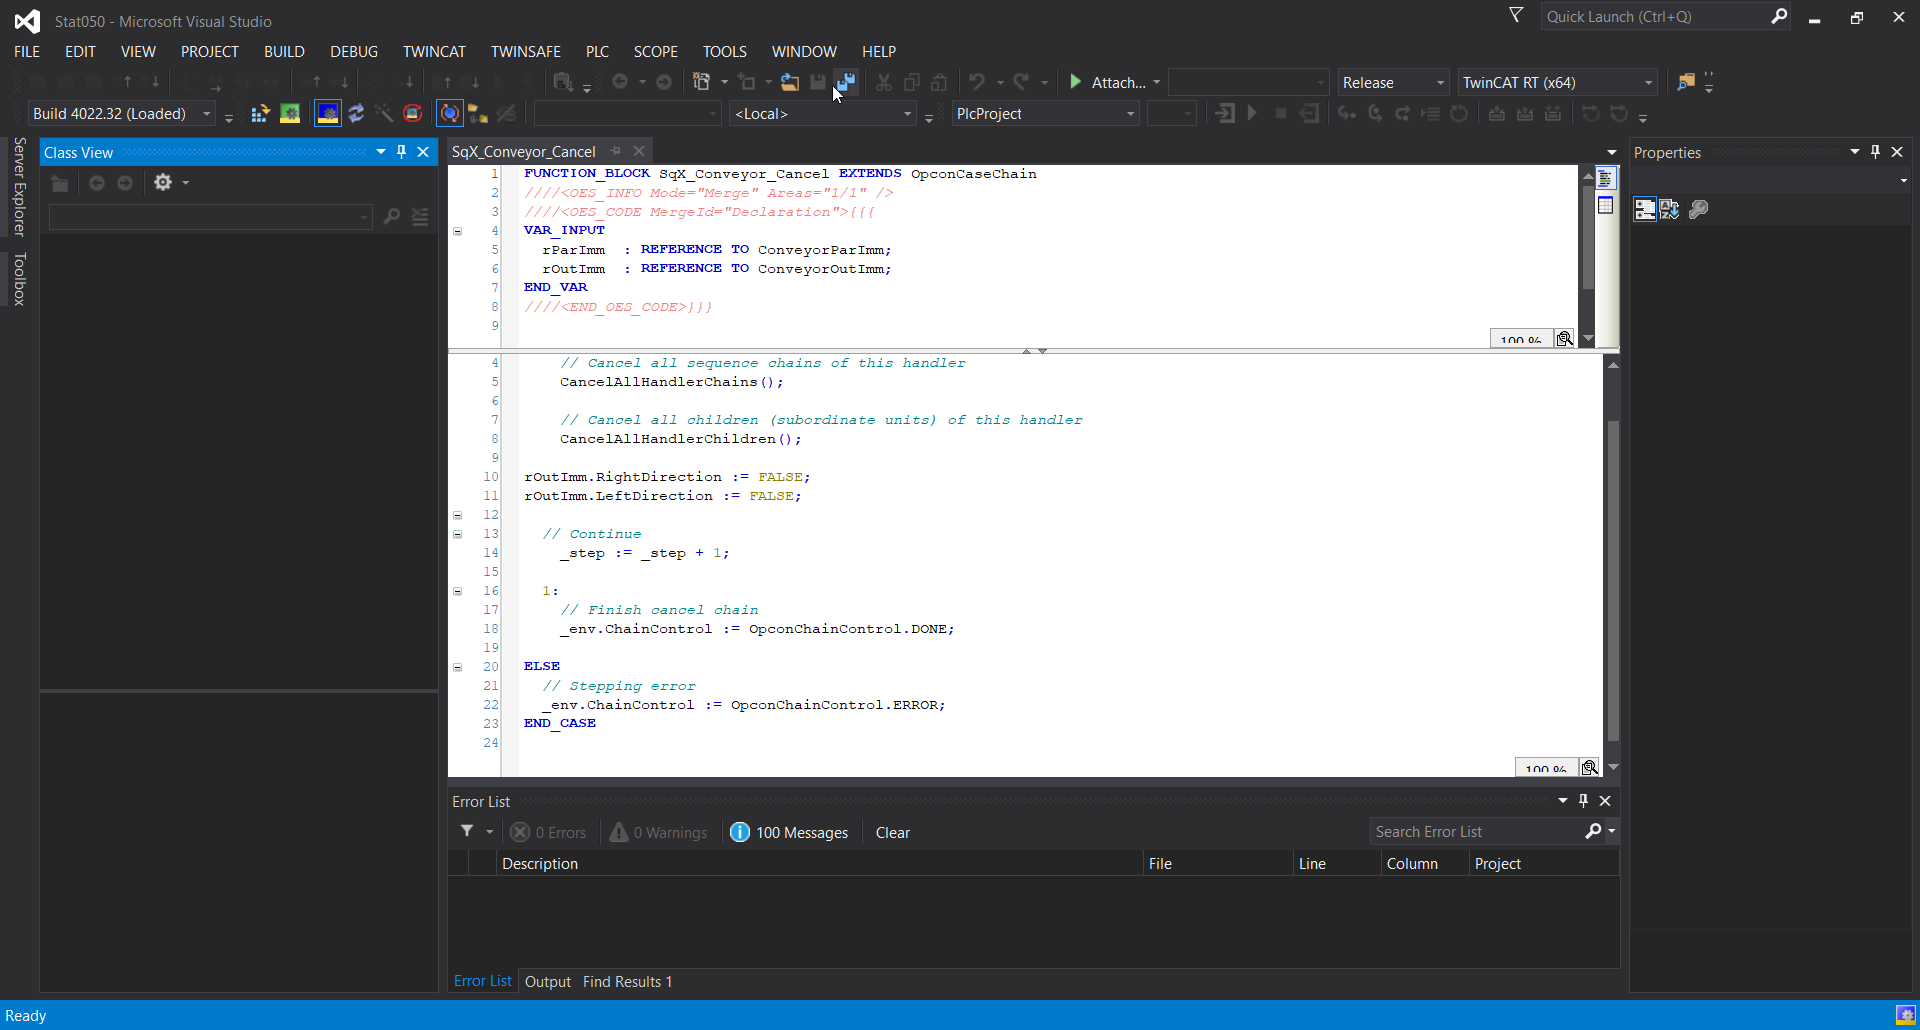Click the Save All toolbar icon
1920x1030 pixels.
point(846,82)
